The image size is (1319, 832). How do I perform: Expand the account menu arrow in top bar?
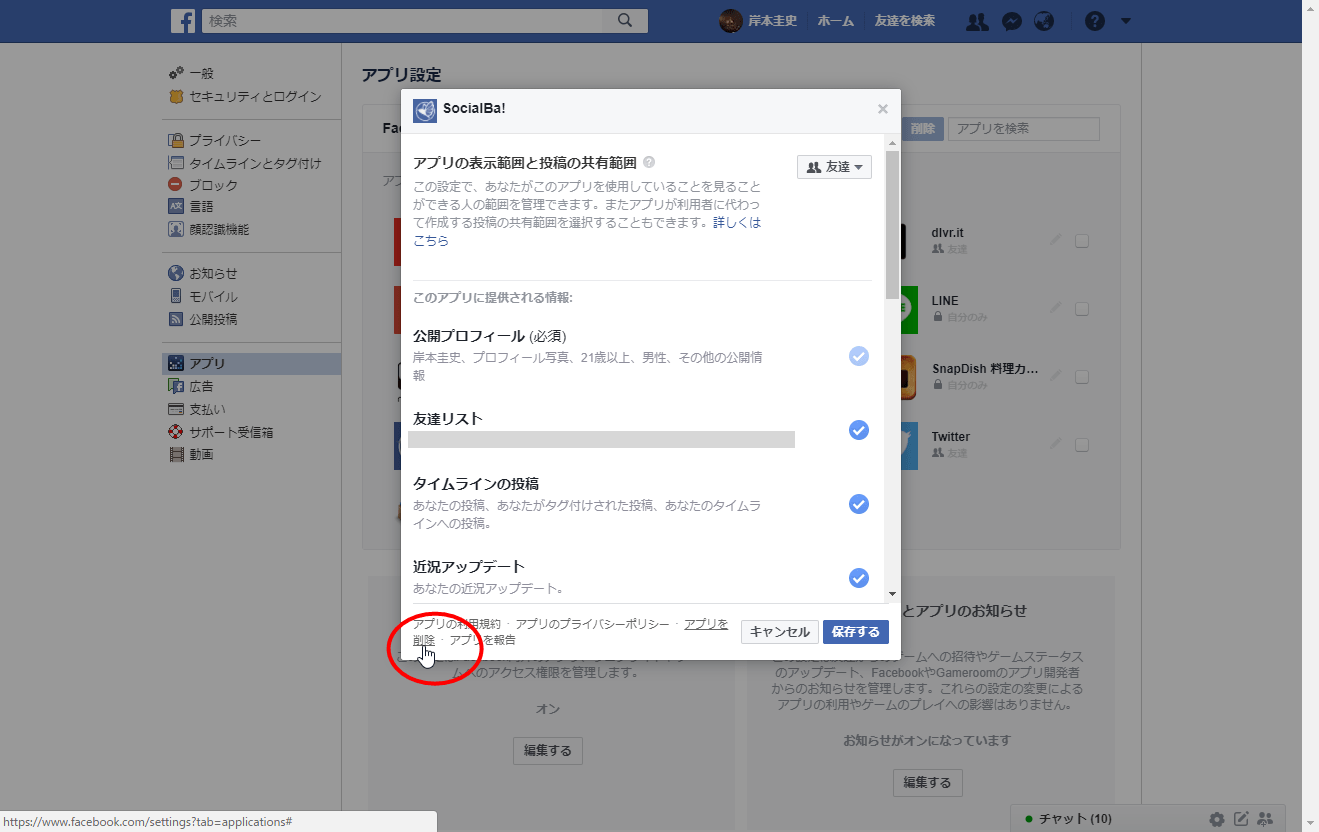[1126, 21]
